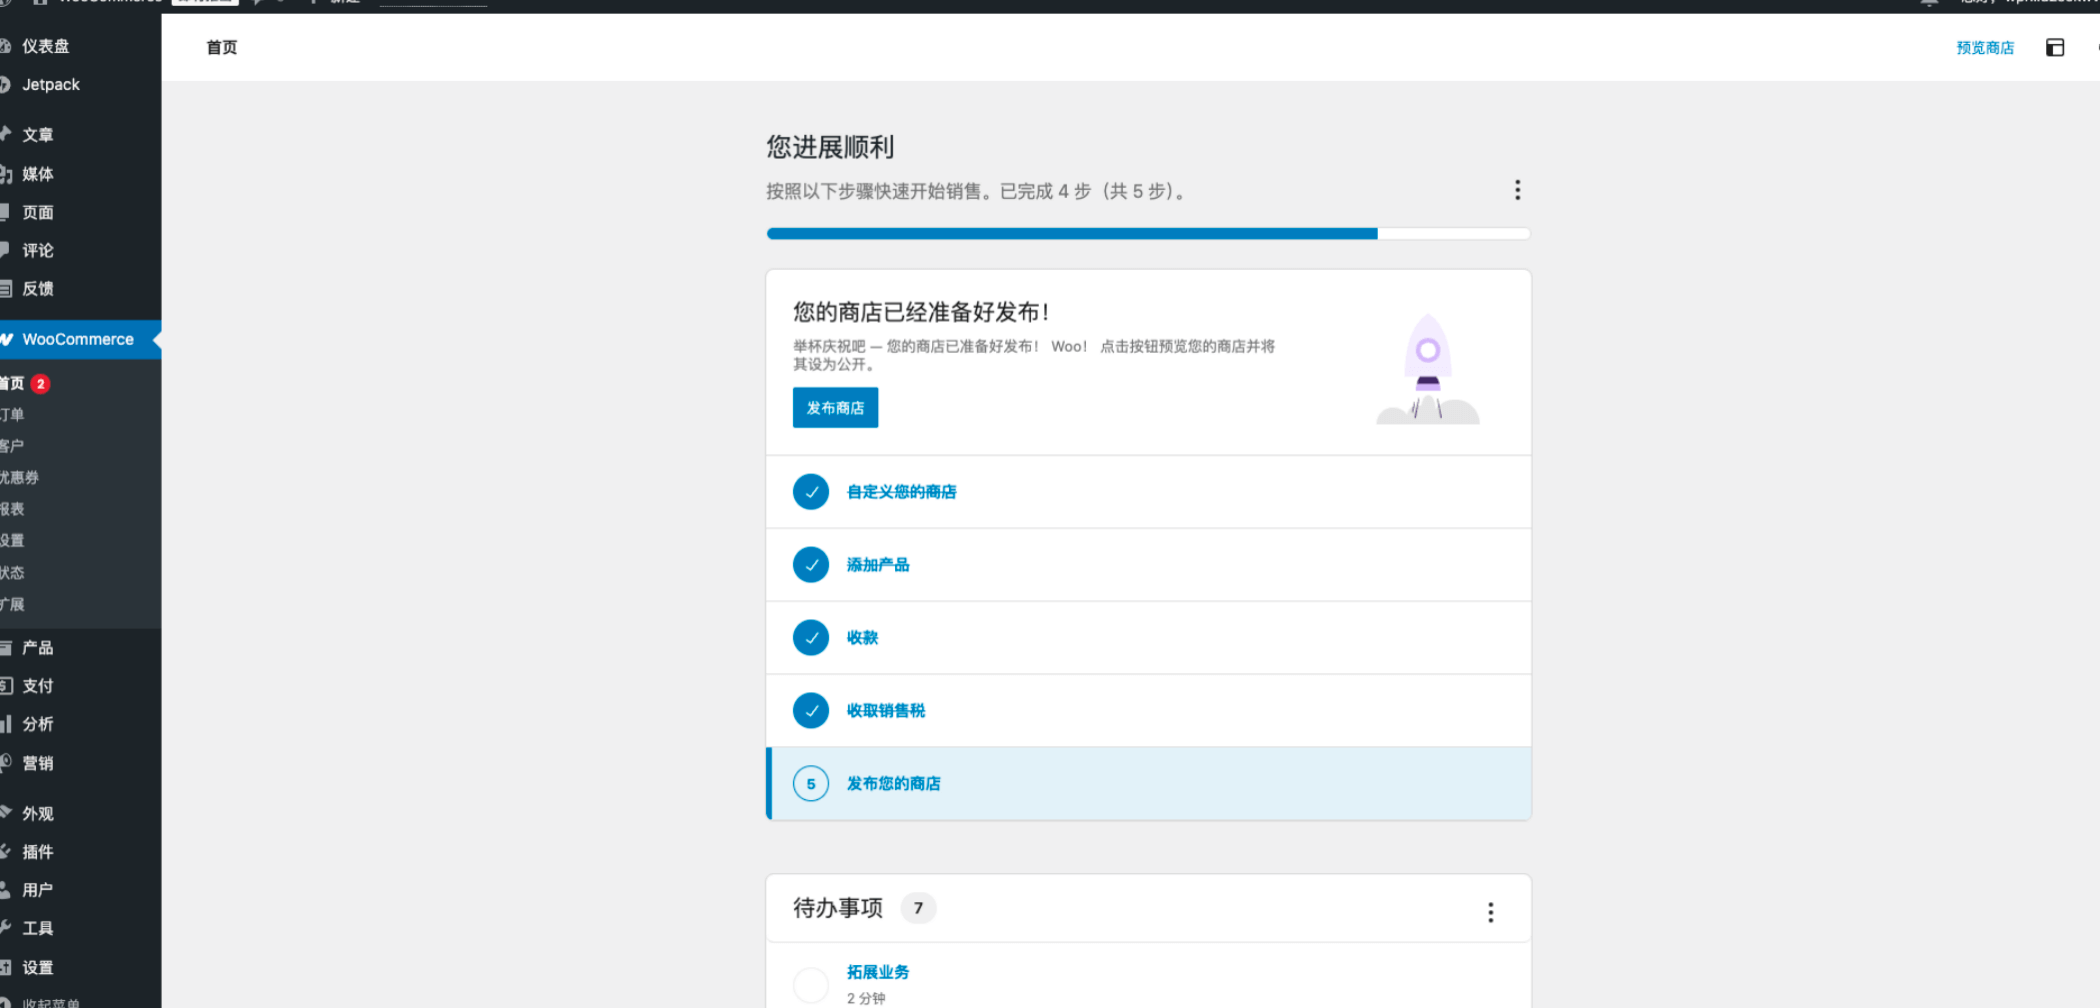Screen dimensions: 2100x1008
Task: Click the rocket illustration in launch card
Action: point(1427,369)
